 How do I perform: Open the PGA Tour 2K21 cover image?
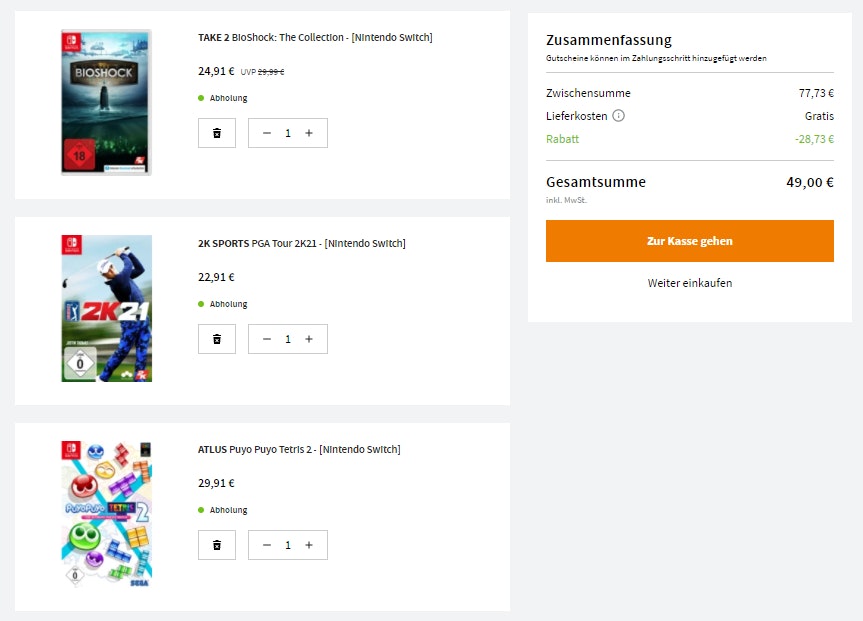pos(106,308)
